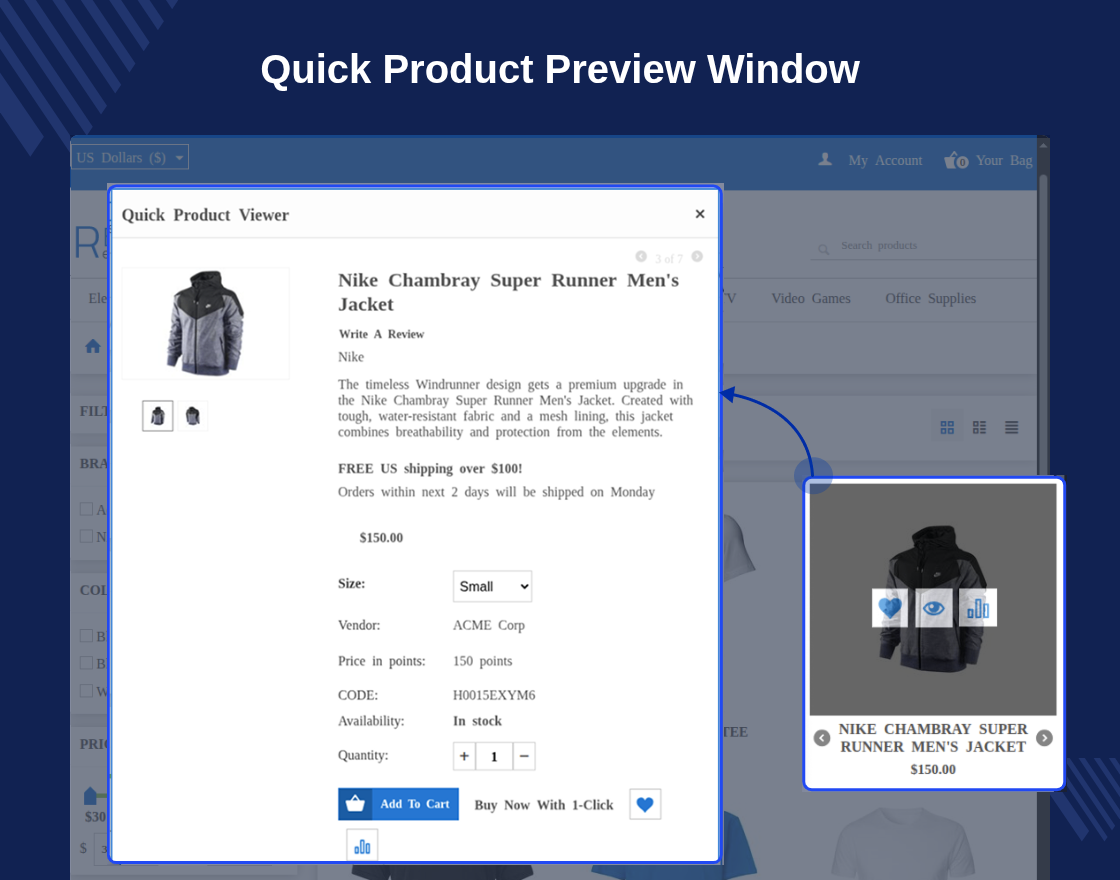Toggle second color filter checkbox
The width and height of the screenshot is (1120, 880).
[86, 663]
